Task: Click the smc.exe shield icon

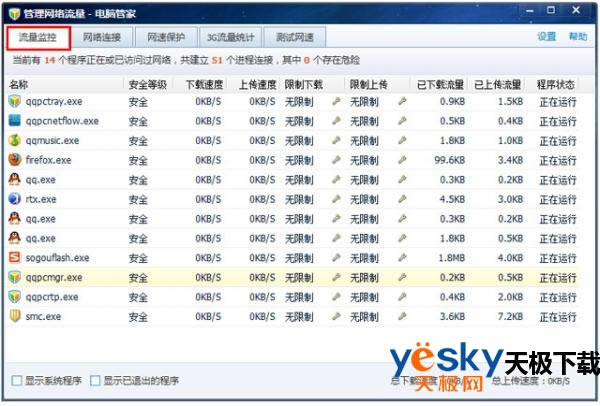Action: tap(14, 316)
